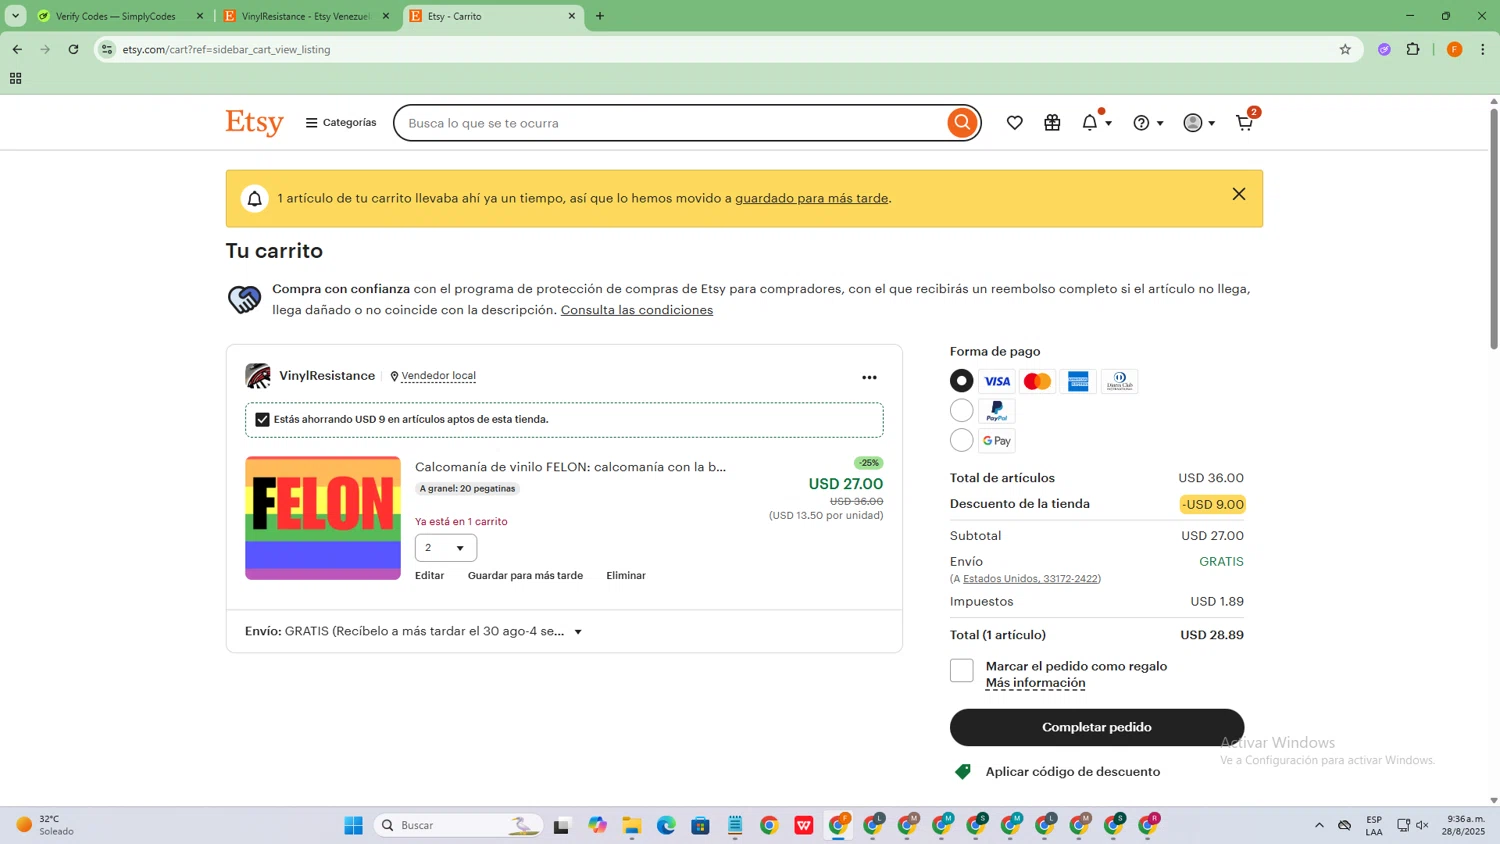
Task: Open Estados Unidos shipping destination link
Action: pyautogui.click(x=1031, y=579)
